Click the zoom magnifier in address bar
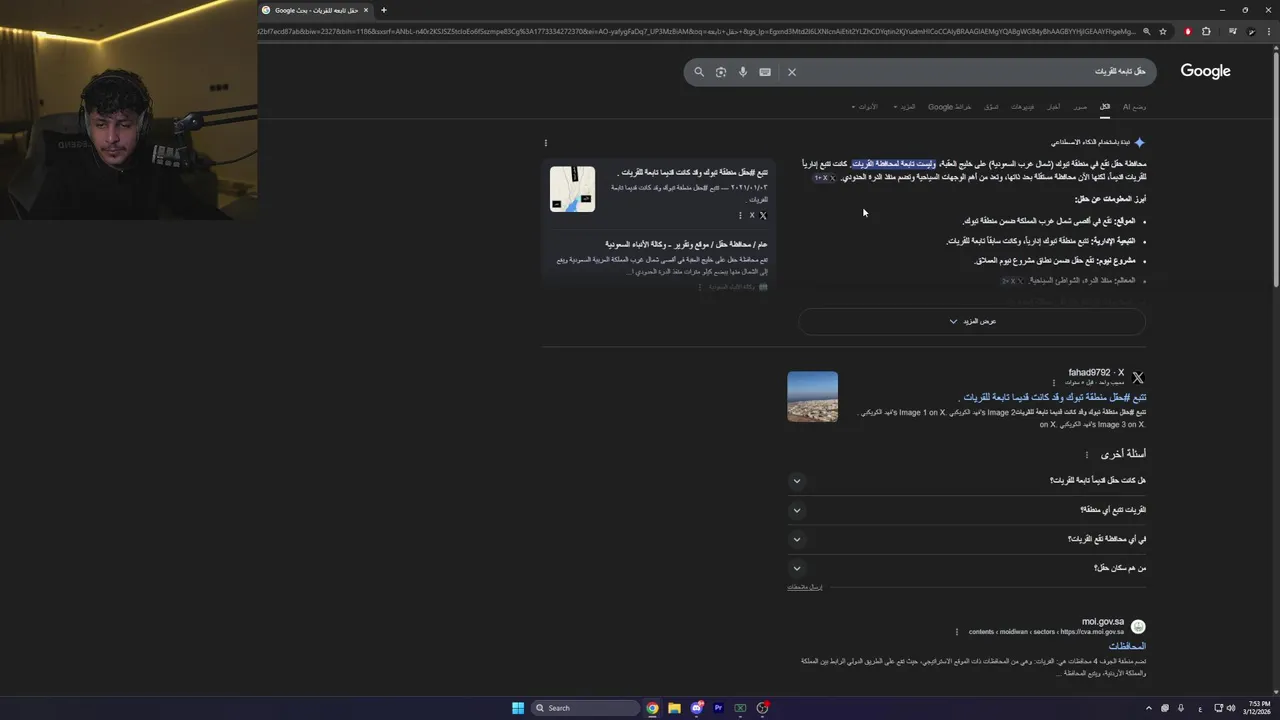 click(x=1146, y=31)
